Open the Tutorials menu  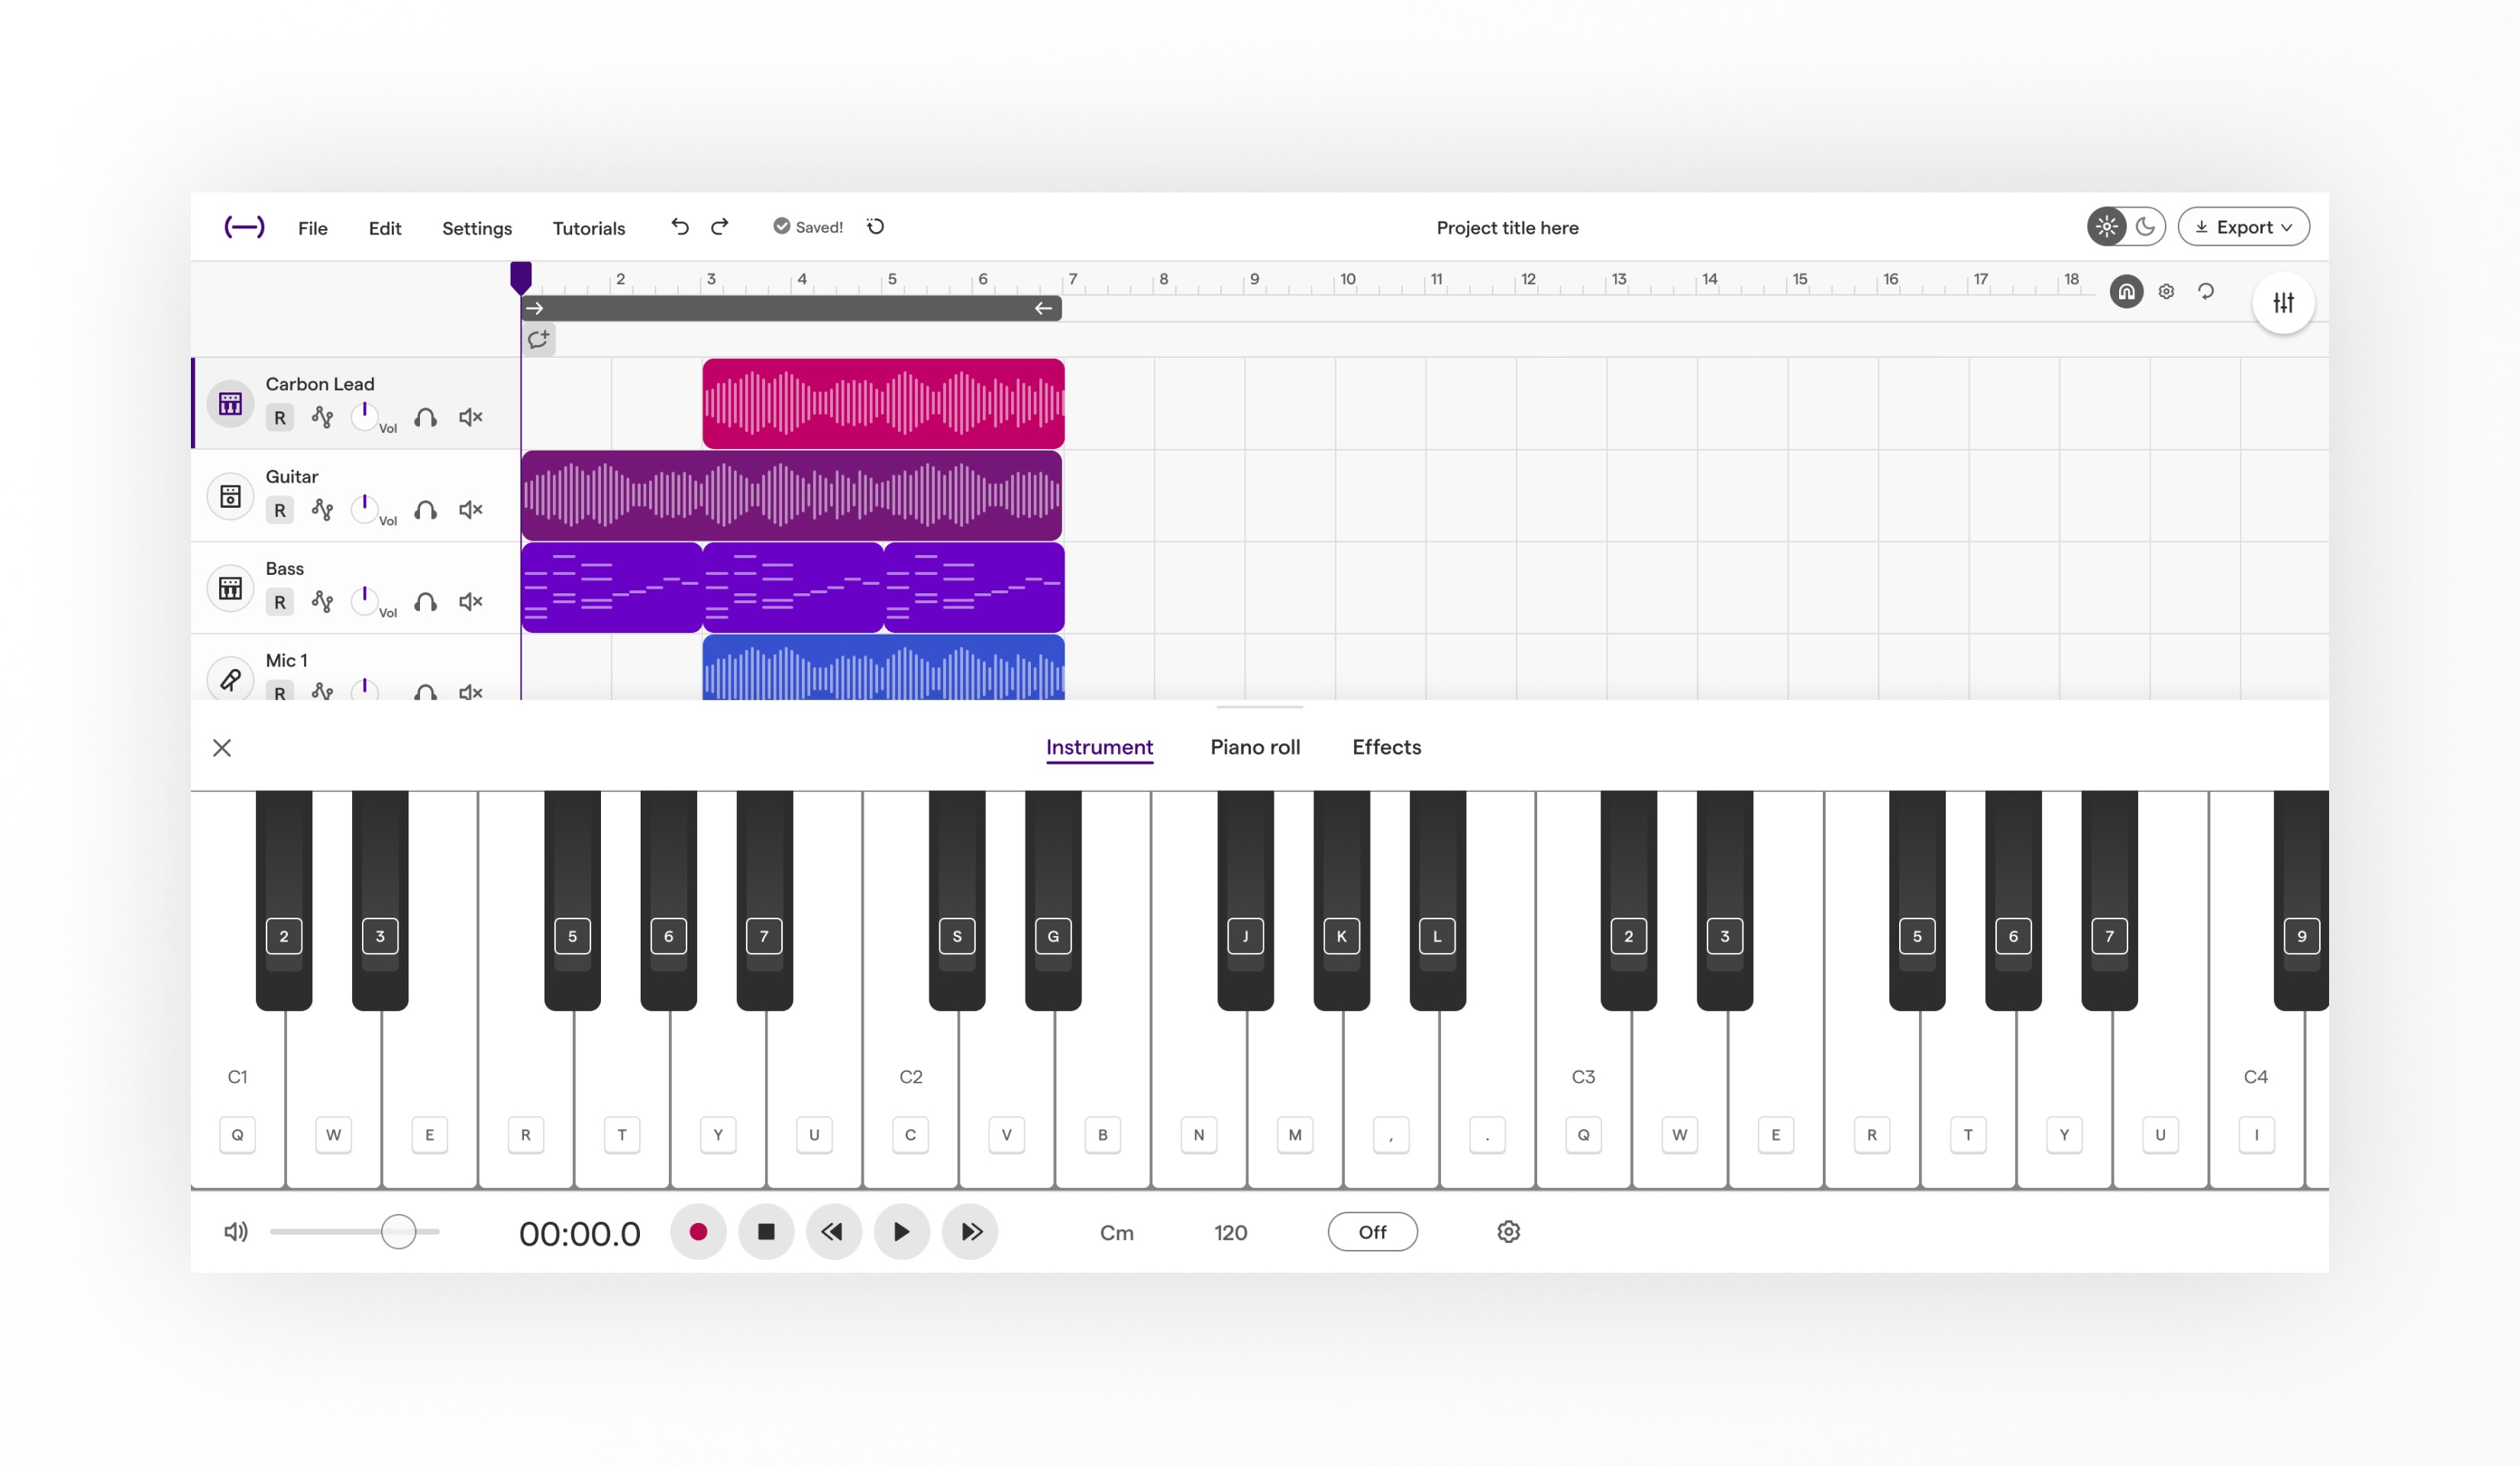pos(589,228)
